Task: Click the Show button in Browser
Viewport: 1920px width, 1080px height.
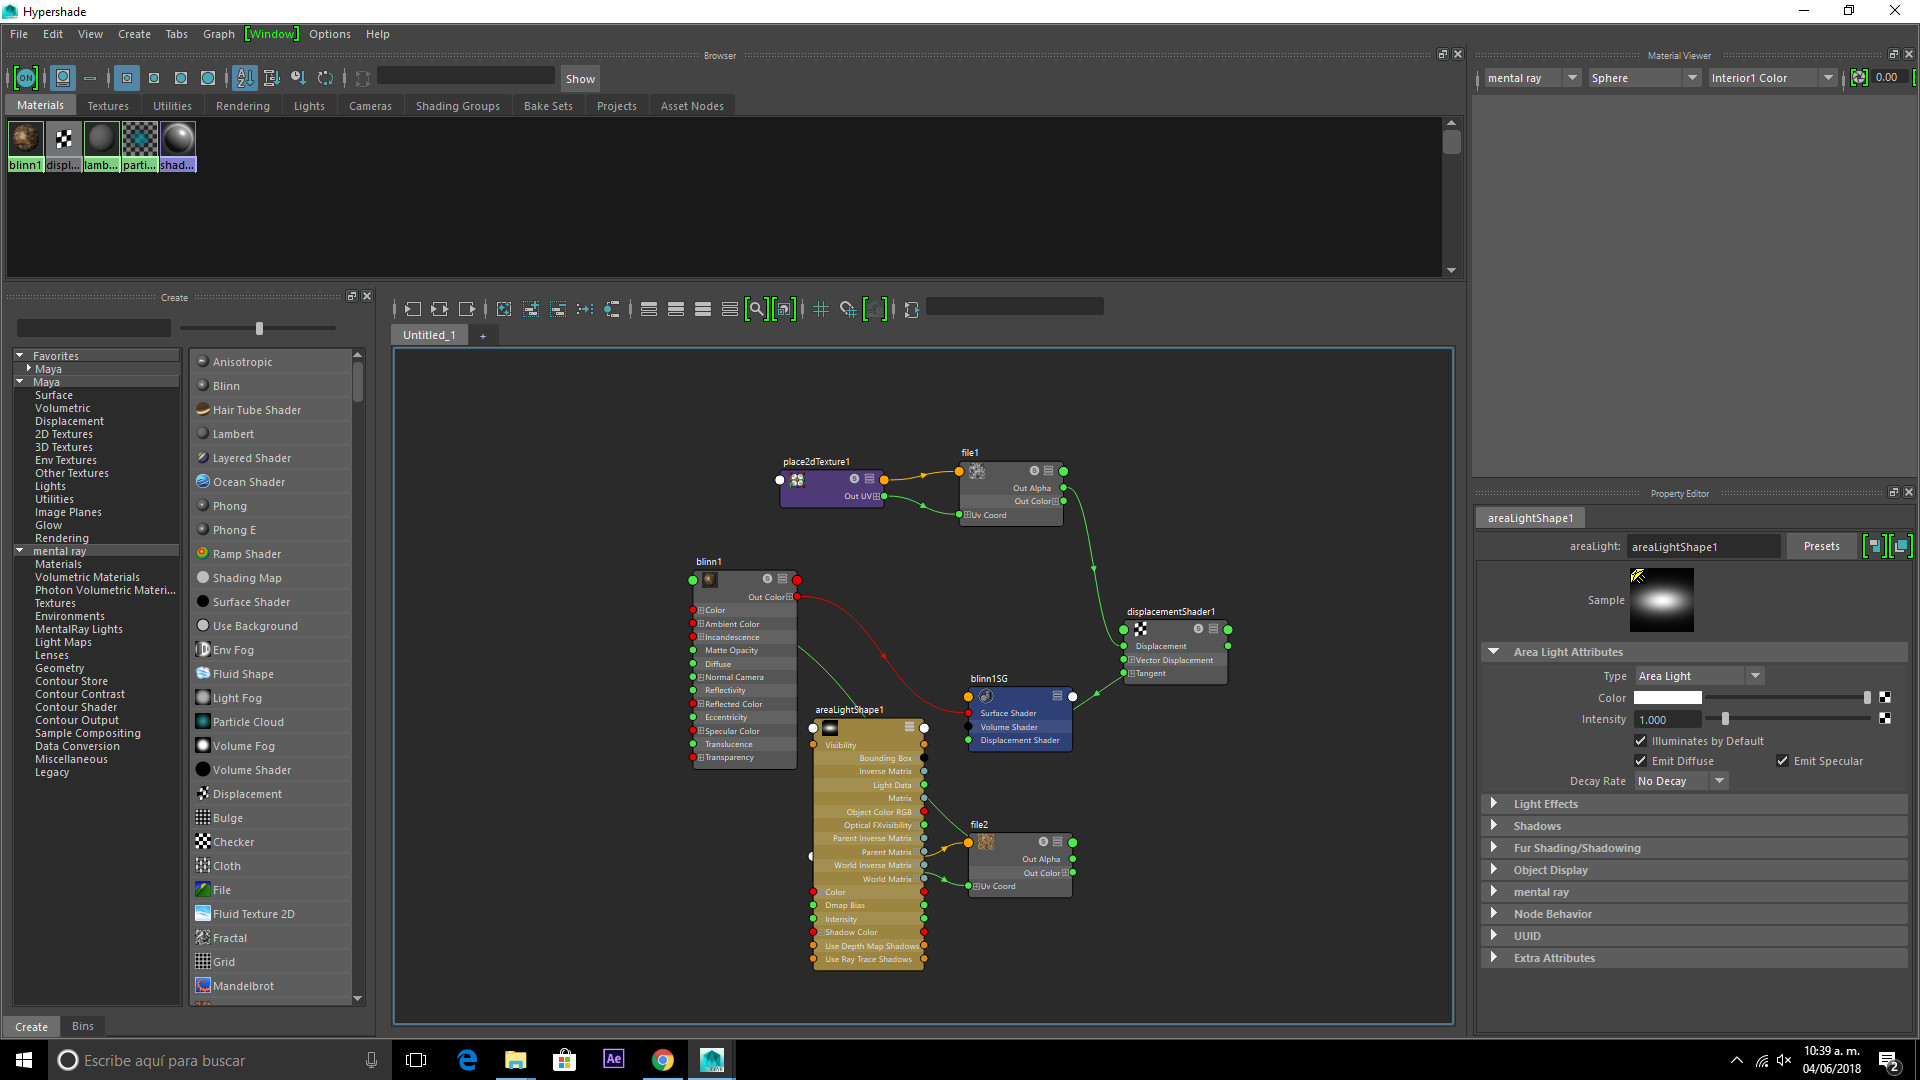Action: point(580,78)
